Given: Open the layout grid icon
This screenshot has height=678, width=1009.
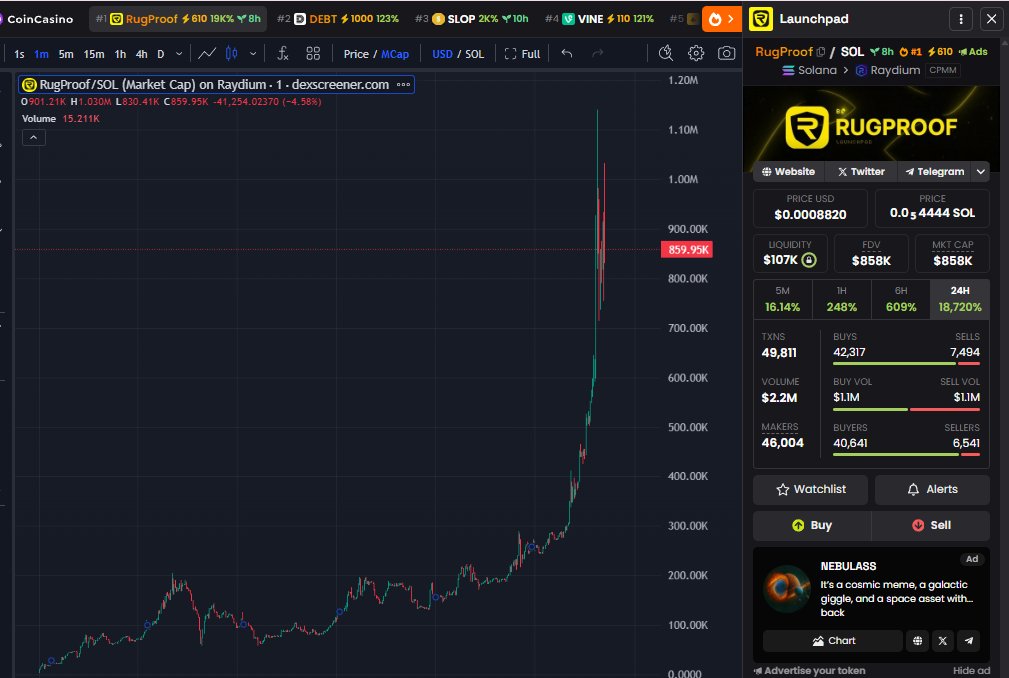Looking at the screenshot, I should point(313,53).
